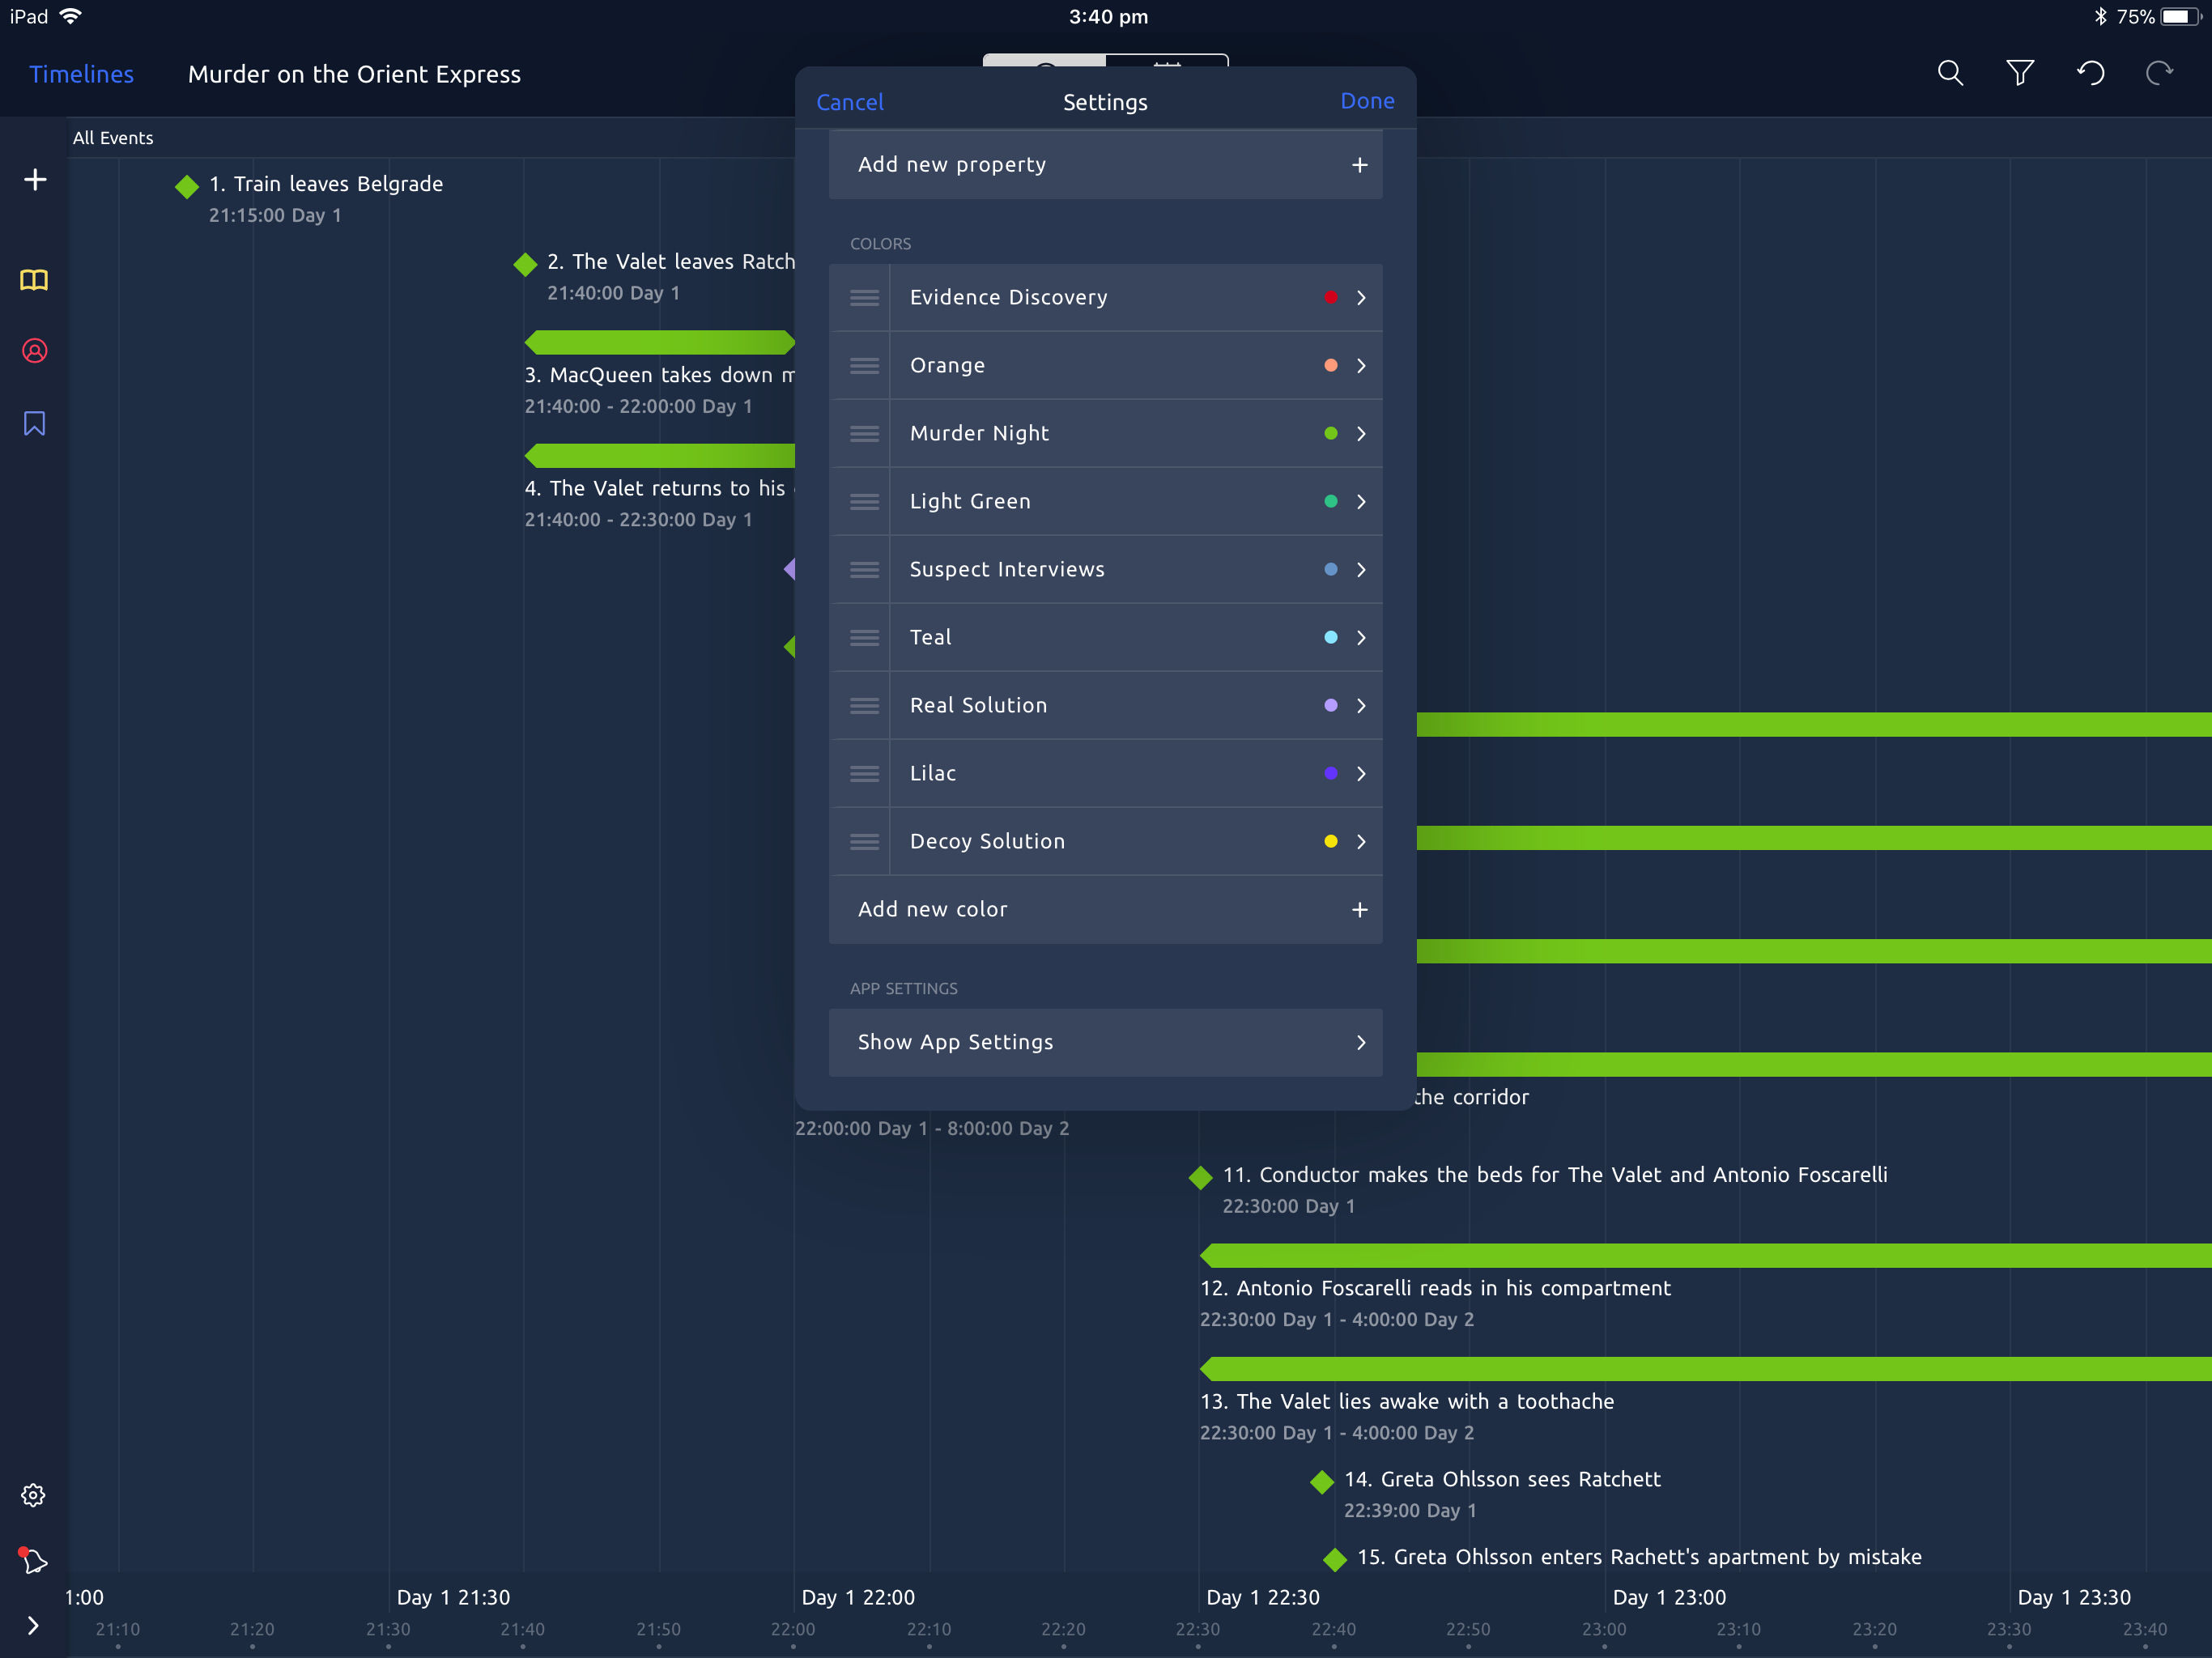Grab reorder handle for Lilac

tap(864, 774)
